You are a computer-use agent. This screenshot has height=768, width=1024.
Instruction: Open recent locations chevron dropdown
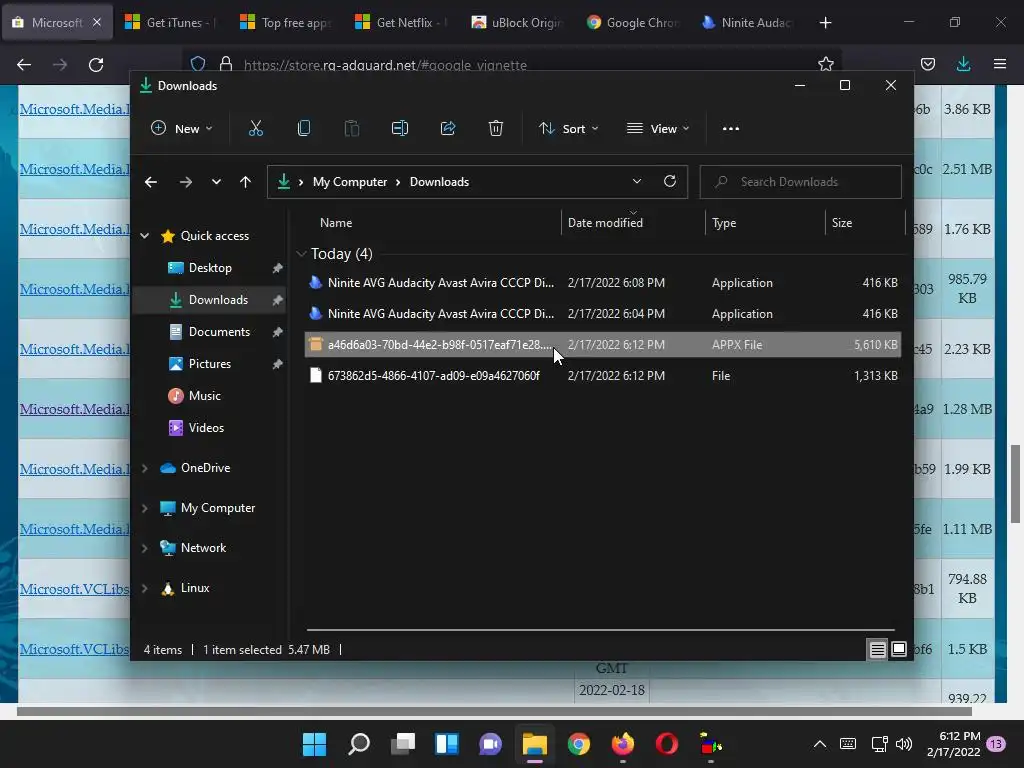pyautogui.click(x=216, y=182)
